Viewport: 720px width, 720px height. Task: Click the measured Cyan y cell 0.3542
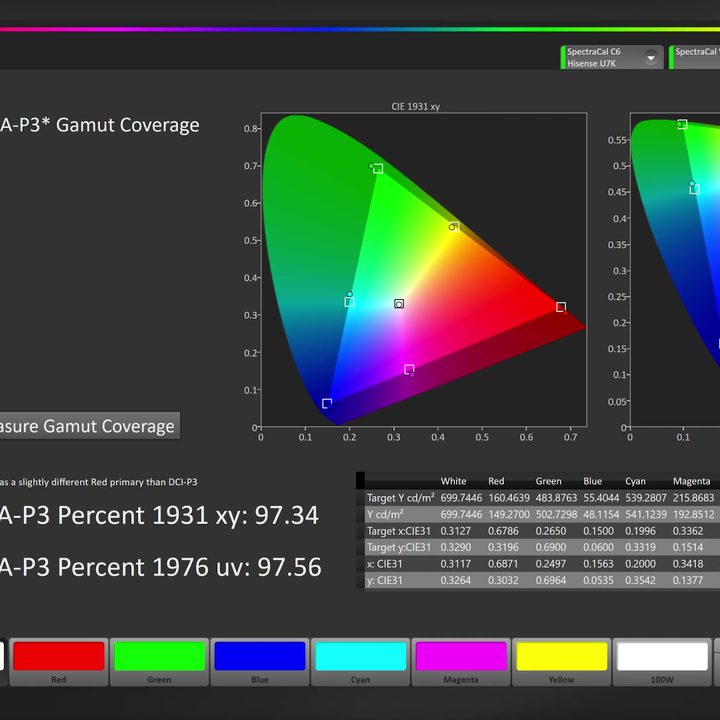[640, 581]
